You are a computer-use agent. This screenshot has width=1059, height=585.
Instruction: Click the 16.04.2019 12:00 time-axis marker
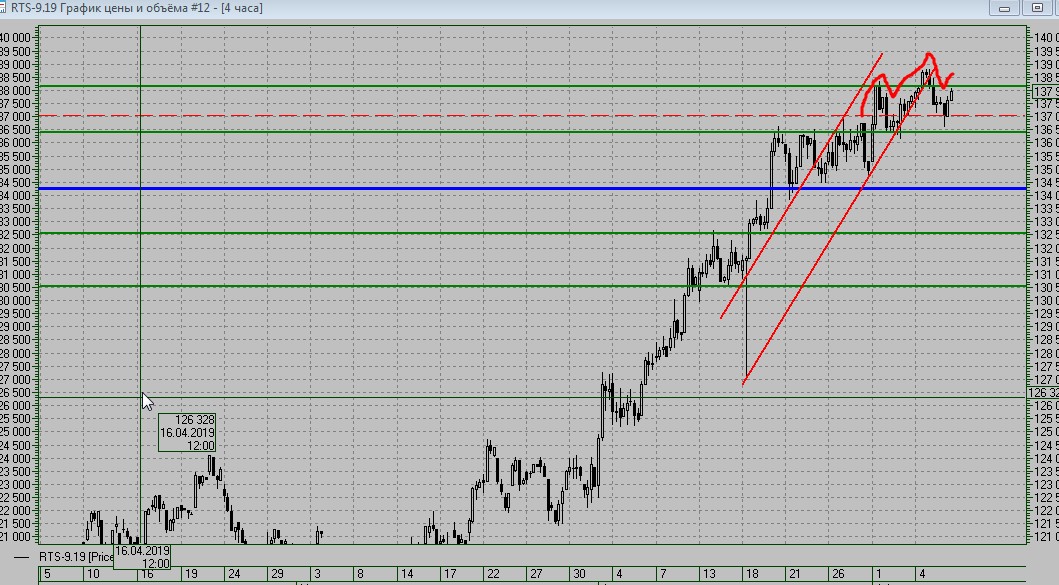pyautogui.click(x=143, y=557)
